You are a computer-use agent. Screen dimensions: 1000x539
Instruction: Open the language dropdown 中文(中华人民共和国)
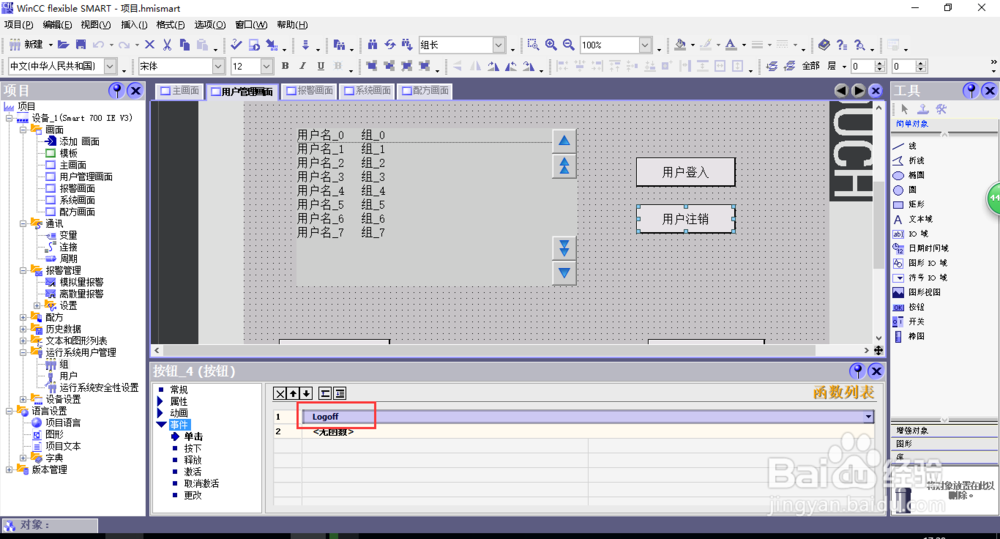tap(110, 66)
